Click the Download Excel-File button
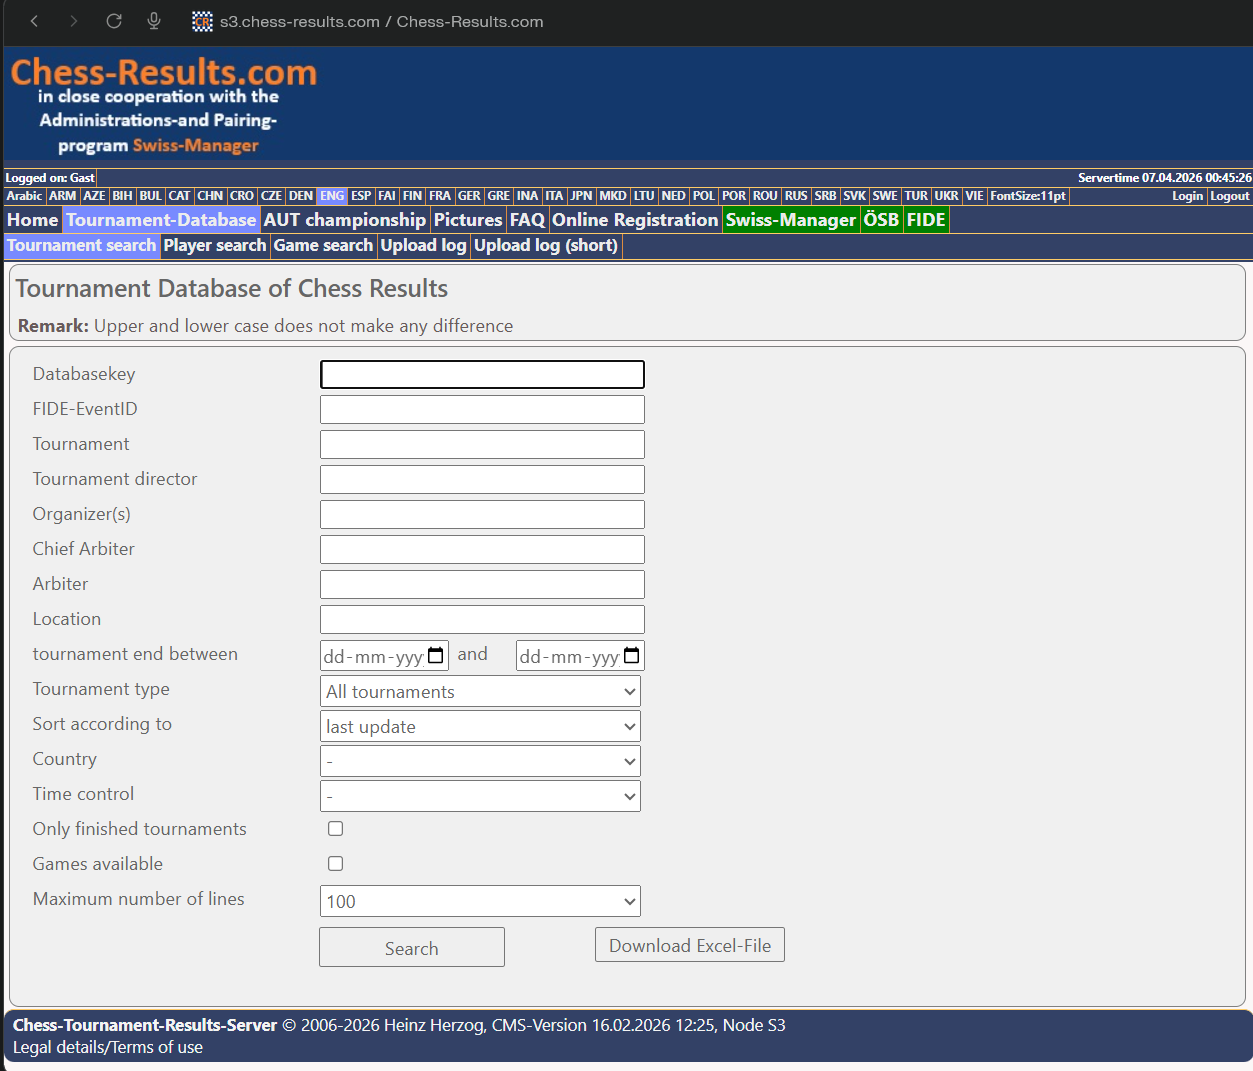Image resolution: width=1253 pixels, height=1071 pixels. (689, 944)
